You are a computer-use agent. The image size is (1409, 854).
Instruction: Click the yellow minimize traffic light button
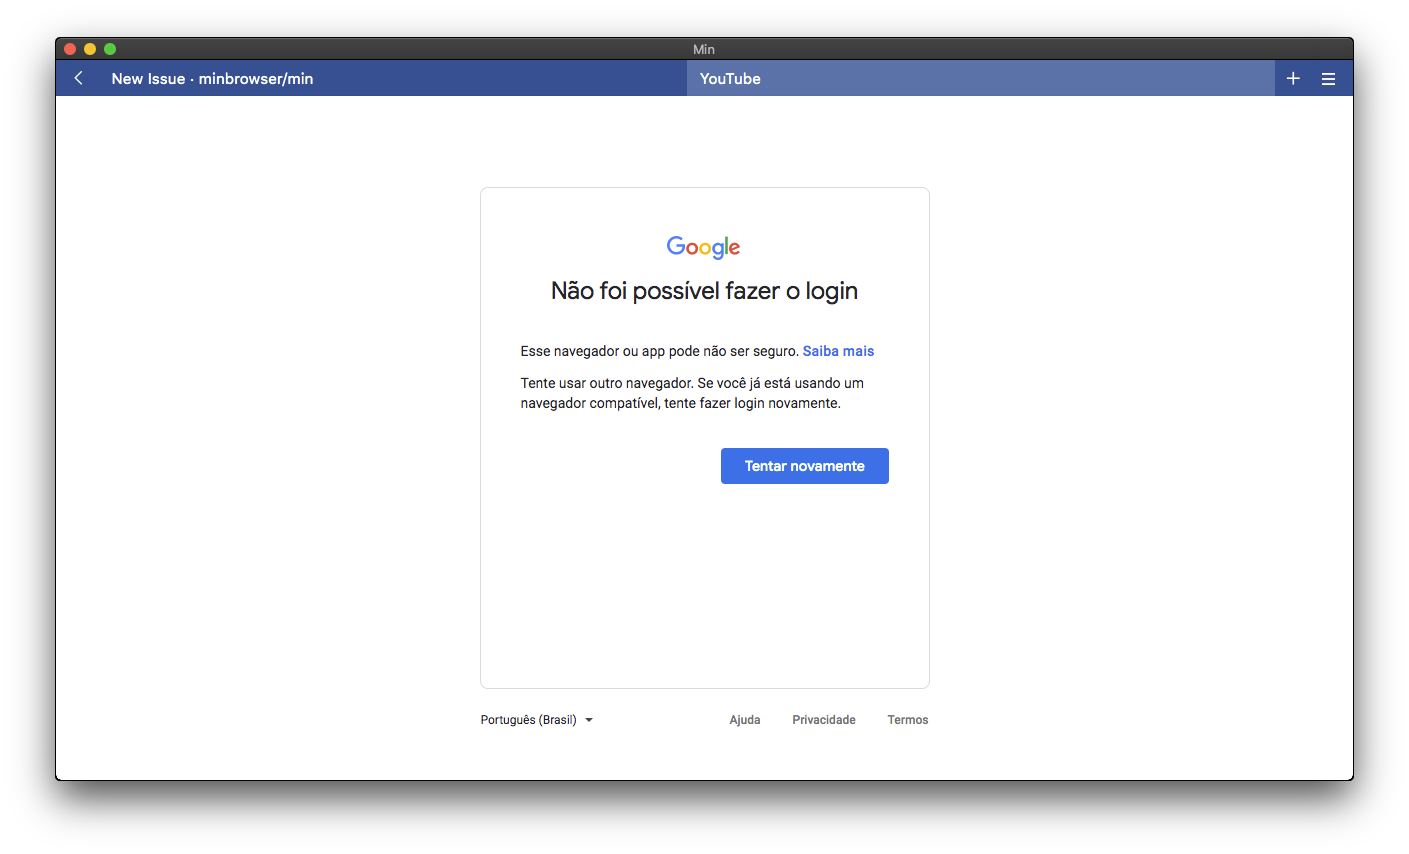(x=90, y=48)
